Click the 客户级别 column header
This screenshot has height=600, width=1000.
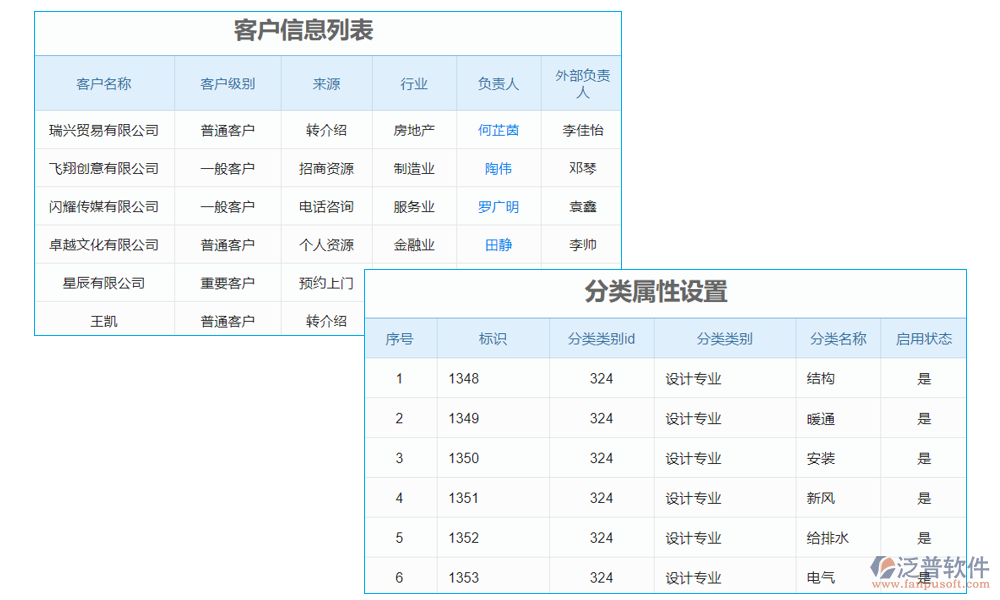(227, 83)
